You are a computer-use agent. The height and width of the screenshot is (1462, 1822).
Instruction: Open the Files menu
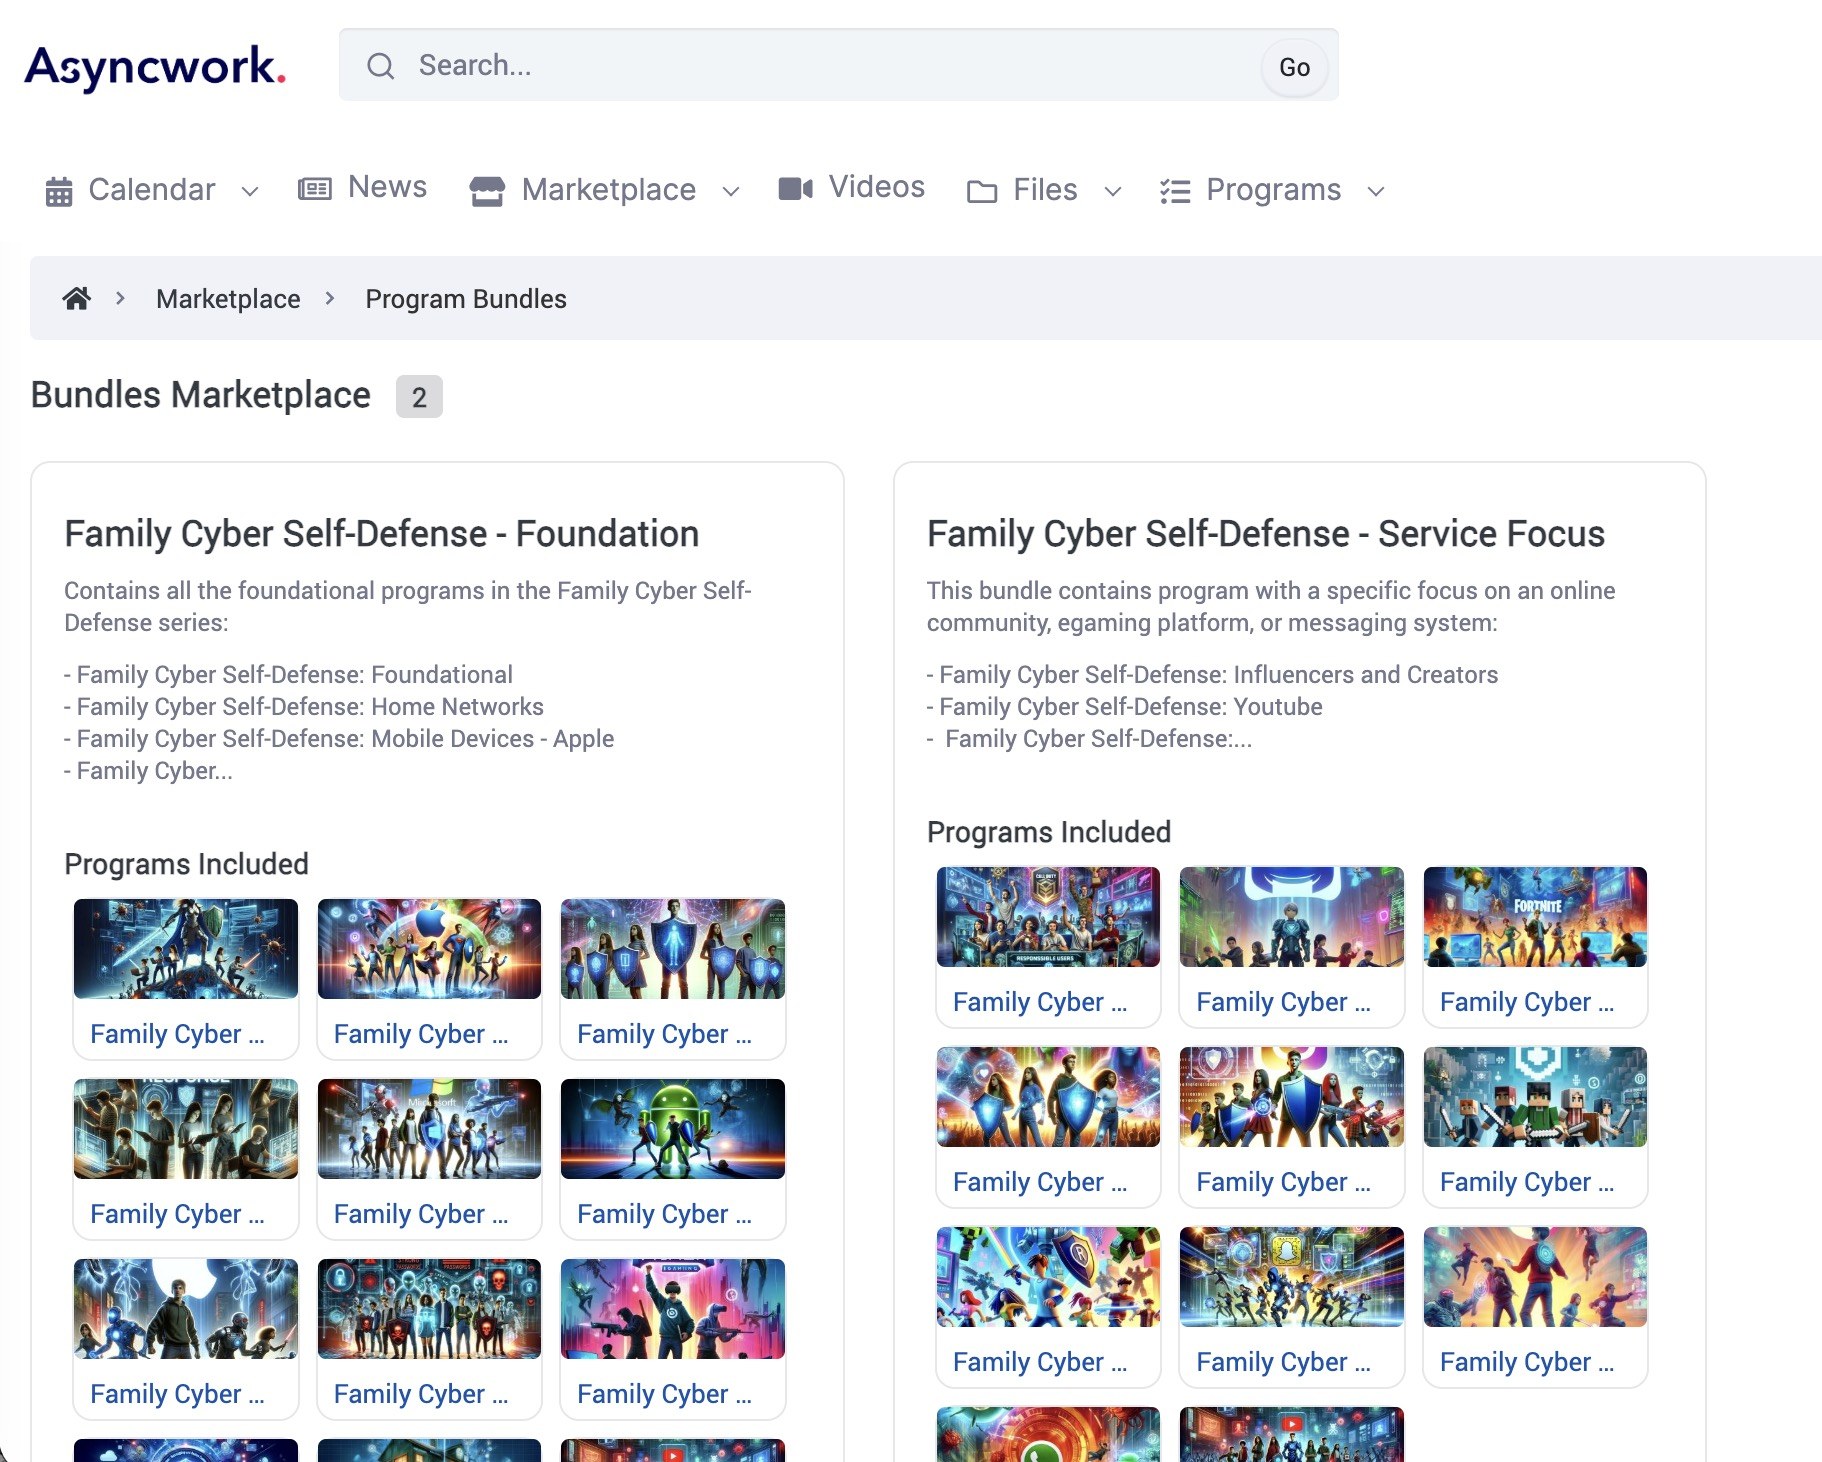tap(1045, 190)
